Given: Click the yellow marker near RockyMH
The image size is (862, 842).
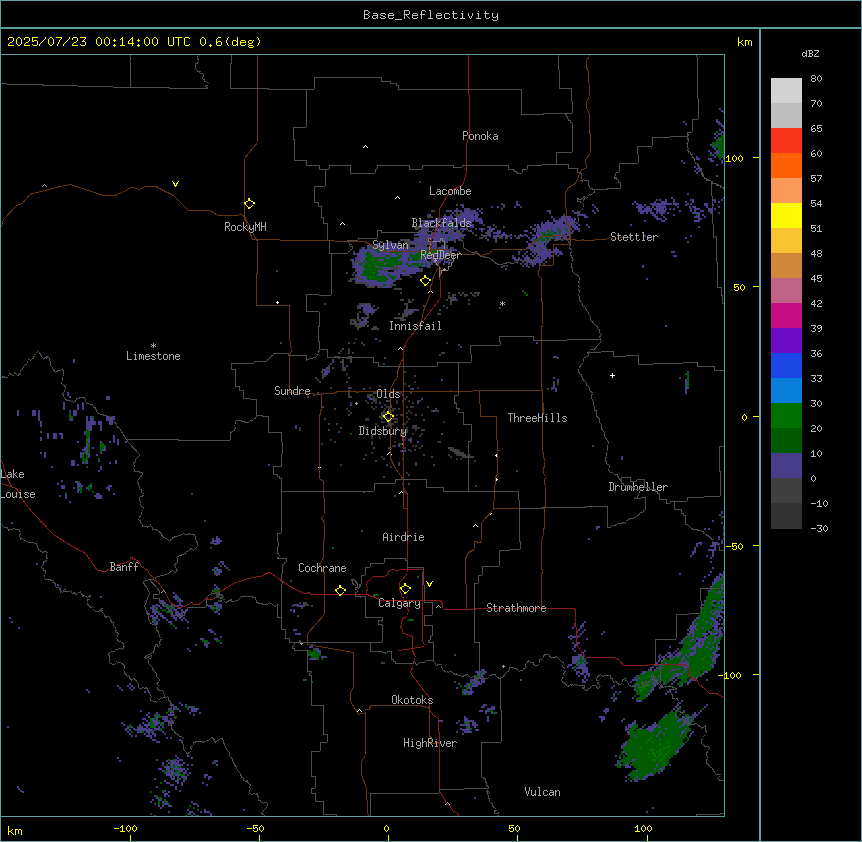Looking at the screenshot, I should pos(249,203).
